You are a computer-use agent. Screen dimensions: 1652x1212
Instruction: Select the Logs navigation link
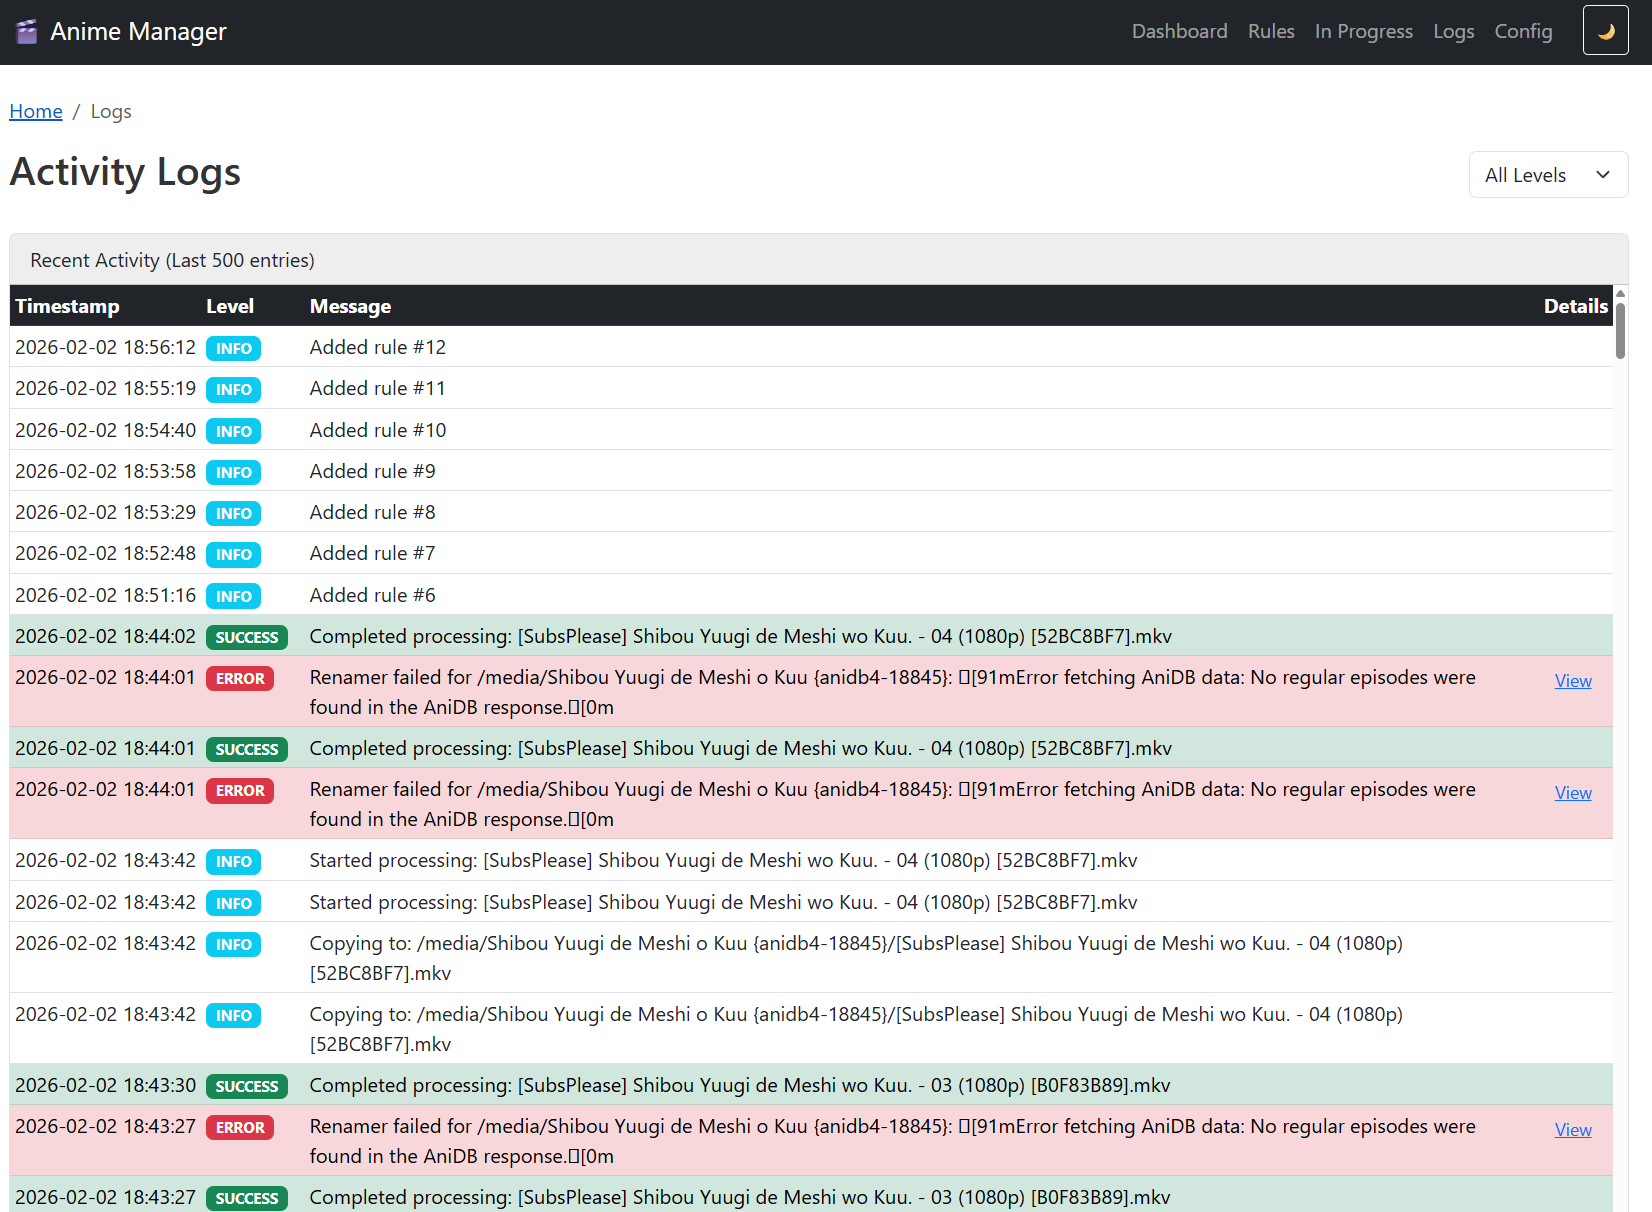(x=1453, y=32)
